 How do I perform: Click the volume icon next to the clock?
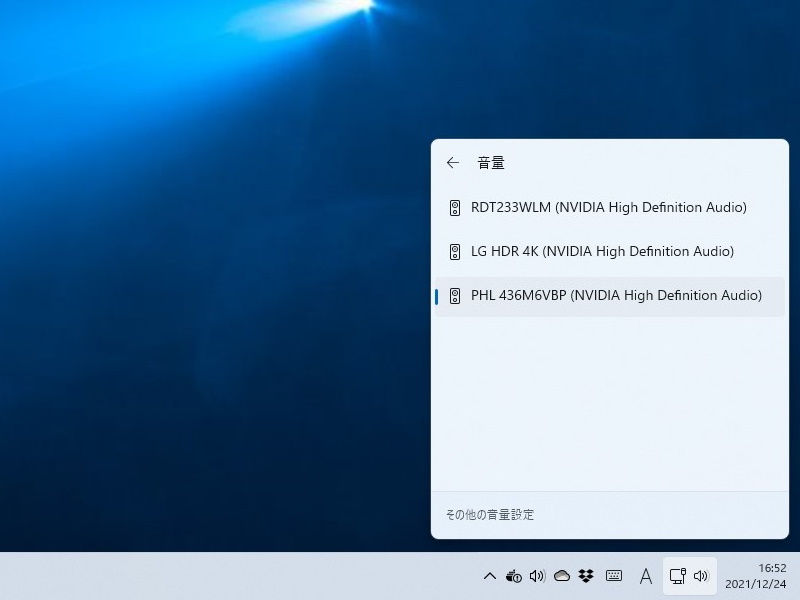click(702, 576)
